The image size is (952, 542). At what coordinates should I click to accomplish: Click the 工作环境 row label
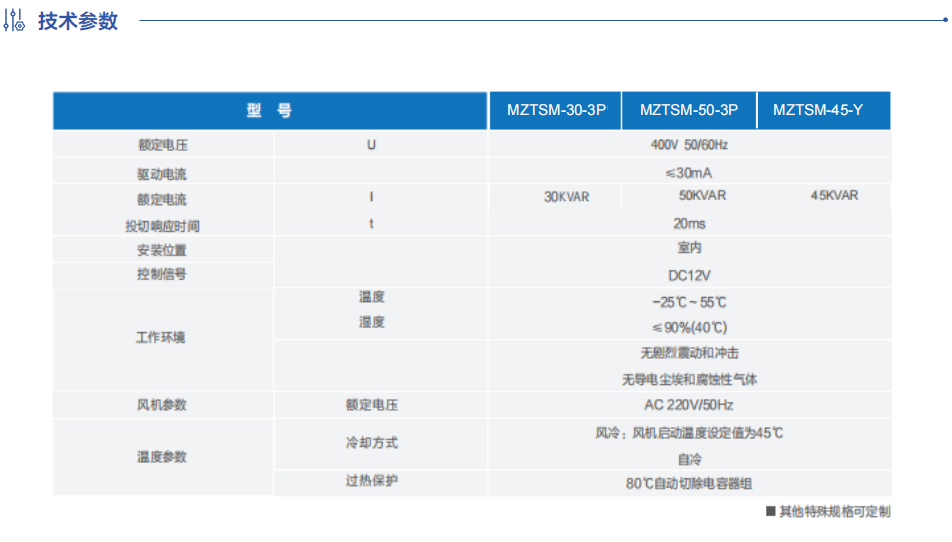161,338
